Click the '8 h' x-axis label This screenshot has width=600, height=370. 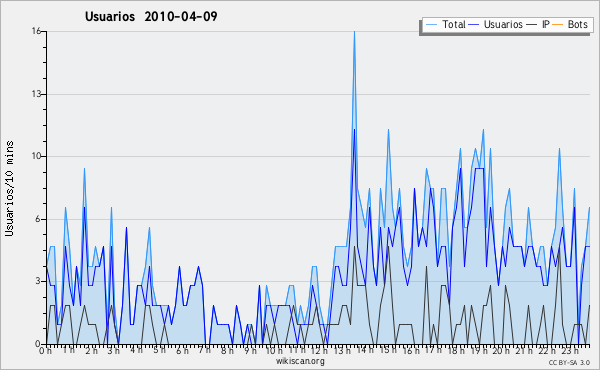pyautogui.click(x=227, y=351)
